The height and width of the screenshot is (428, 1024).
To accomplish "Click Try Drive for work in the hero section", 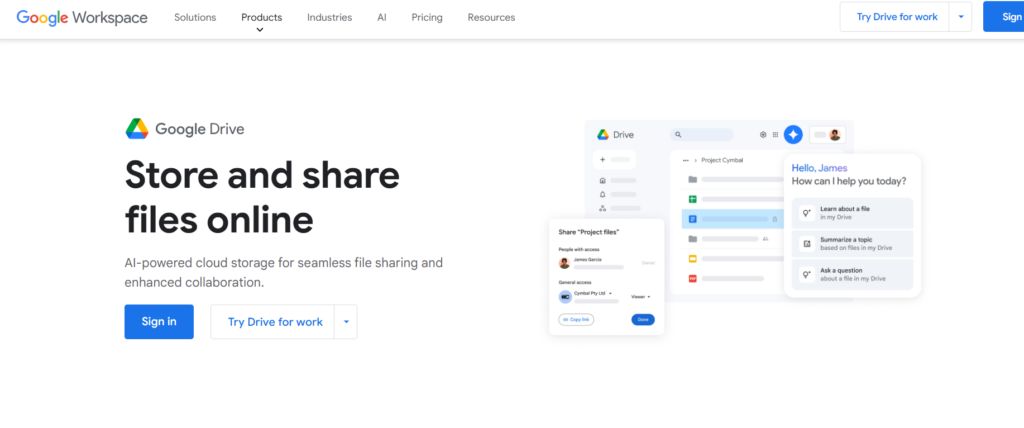I will (x=275, y=321).
